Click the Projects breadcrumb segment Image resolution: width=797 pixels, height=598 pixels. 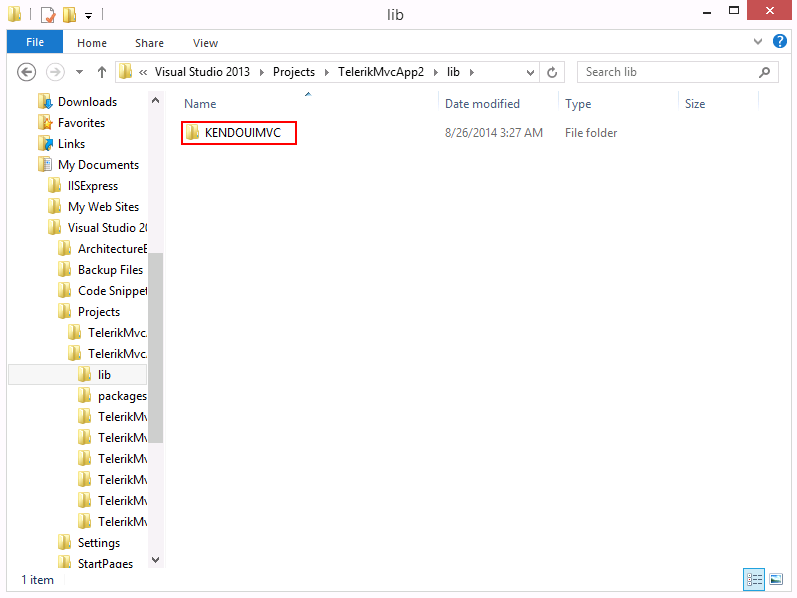(294, 72)
